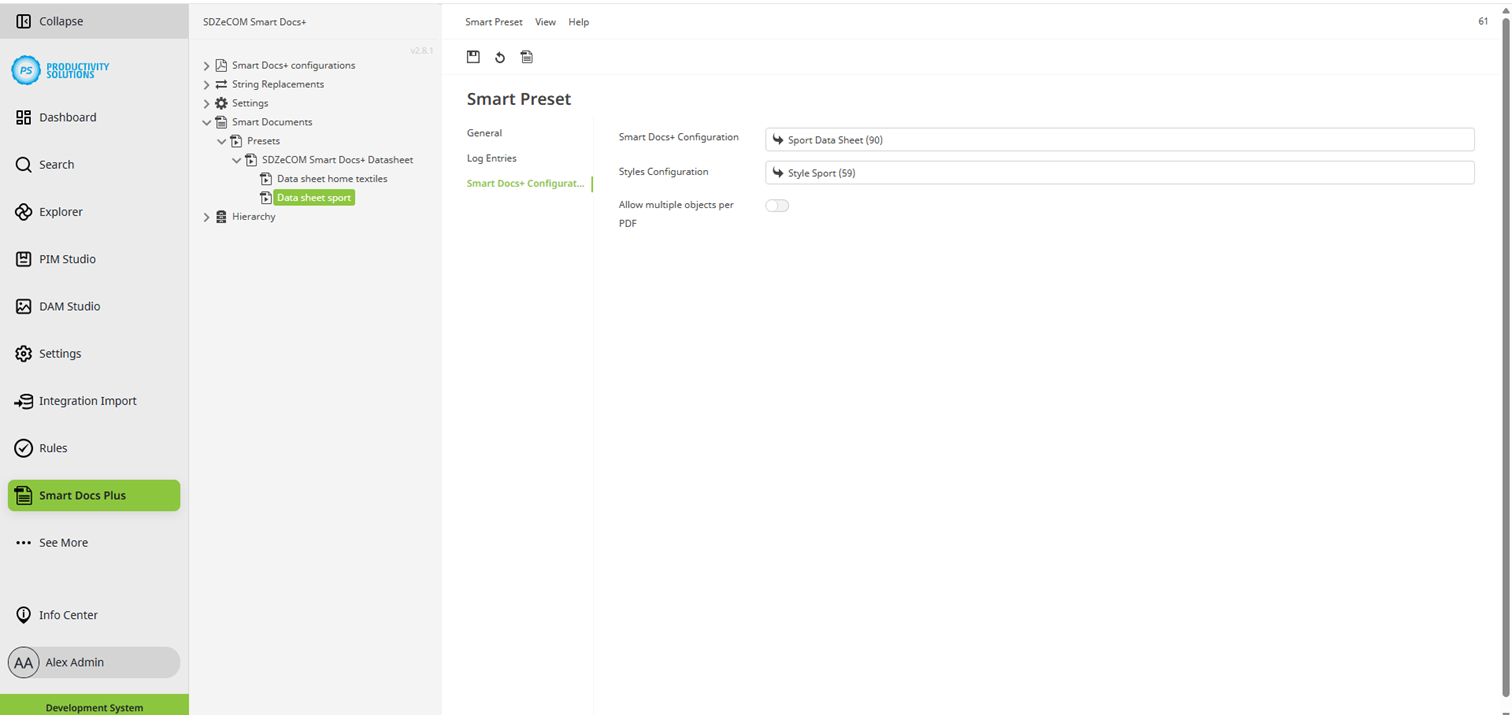Image resolution: width=1512 pixels, height=715 pixels.
Task: Click the Collapse button at top left
Action: [48, 20]
